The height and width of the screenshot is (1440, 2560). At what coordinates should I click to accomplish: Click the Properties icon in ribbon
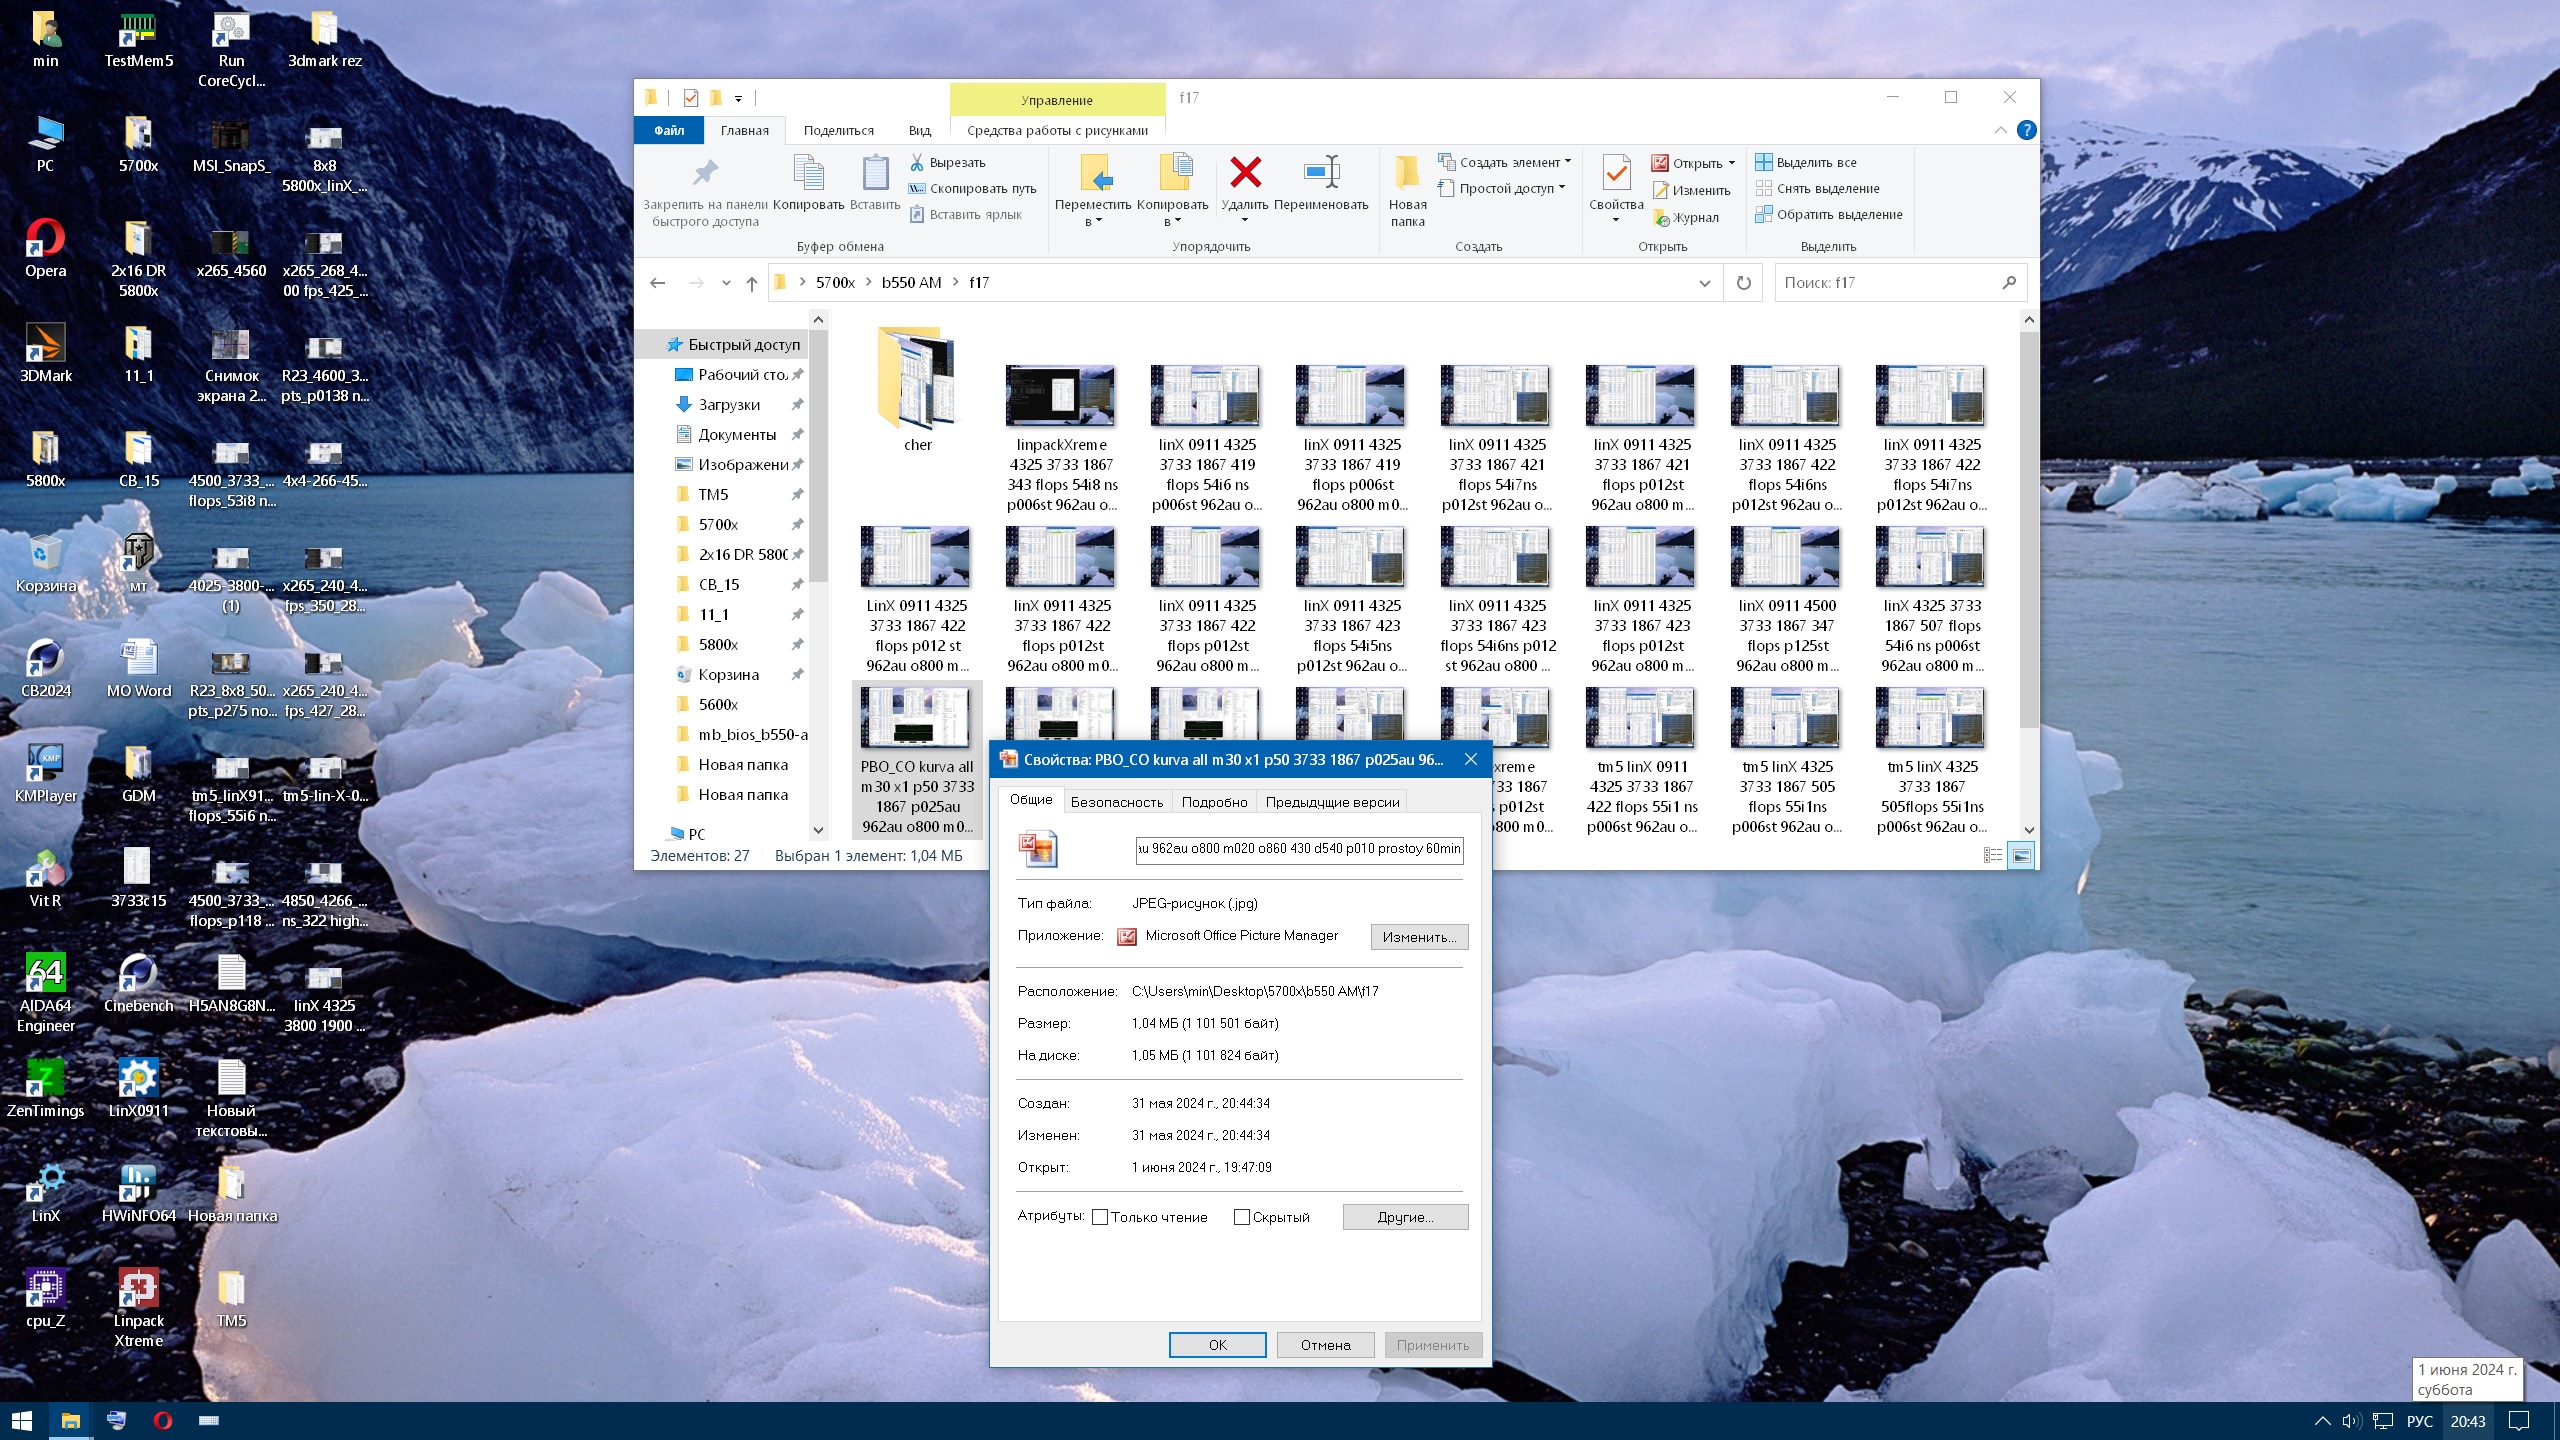[1615, 174]
